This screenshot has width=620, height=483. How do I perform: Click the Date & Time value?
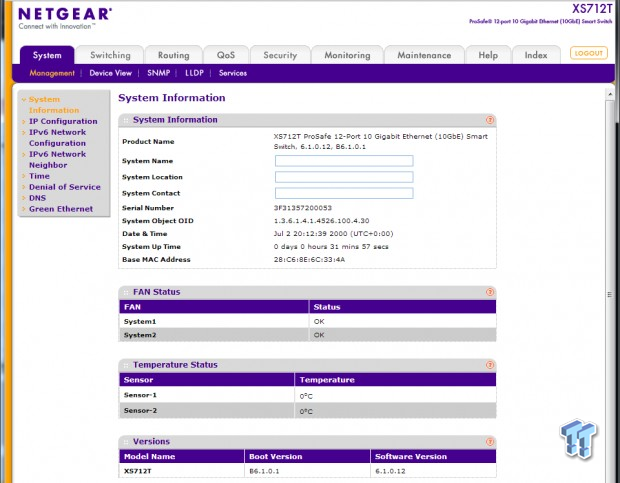333,234
